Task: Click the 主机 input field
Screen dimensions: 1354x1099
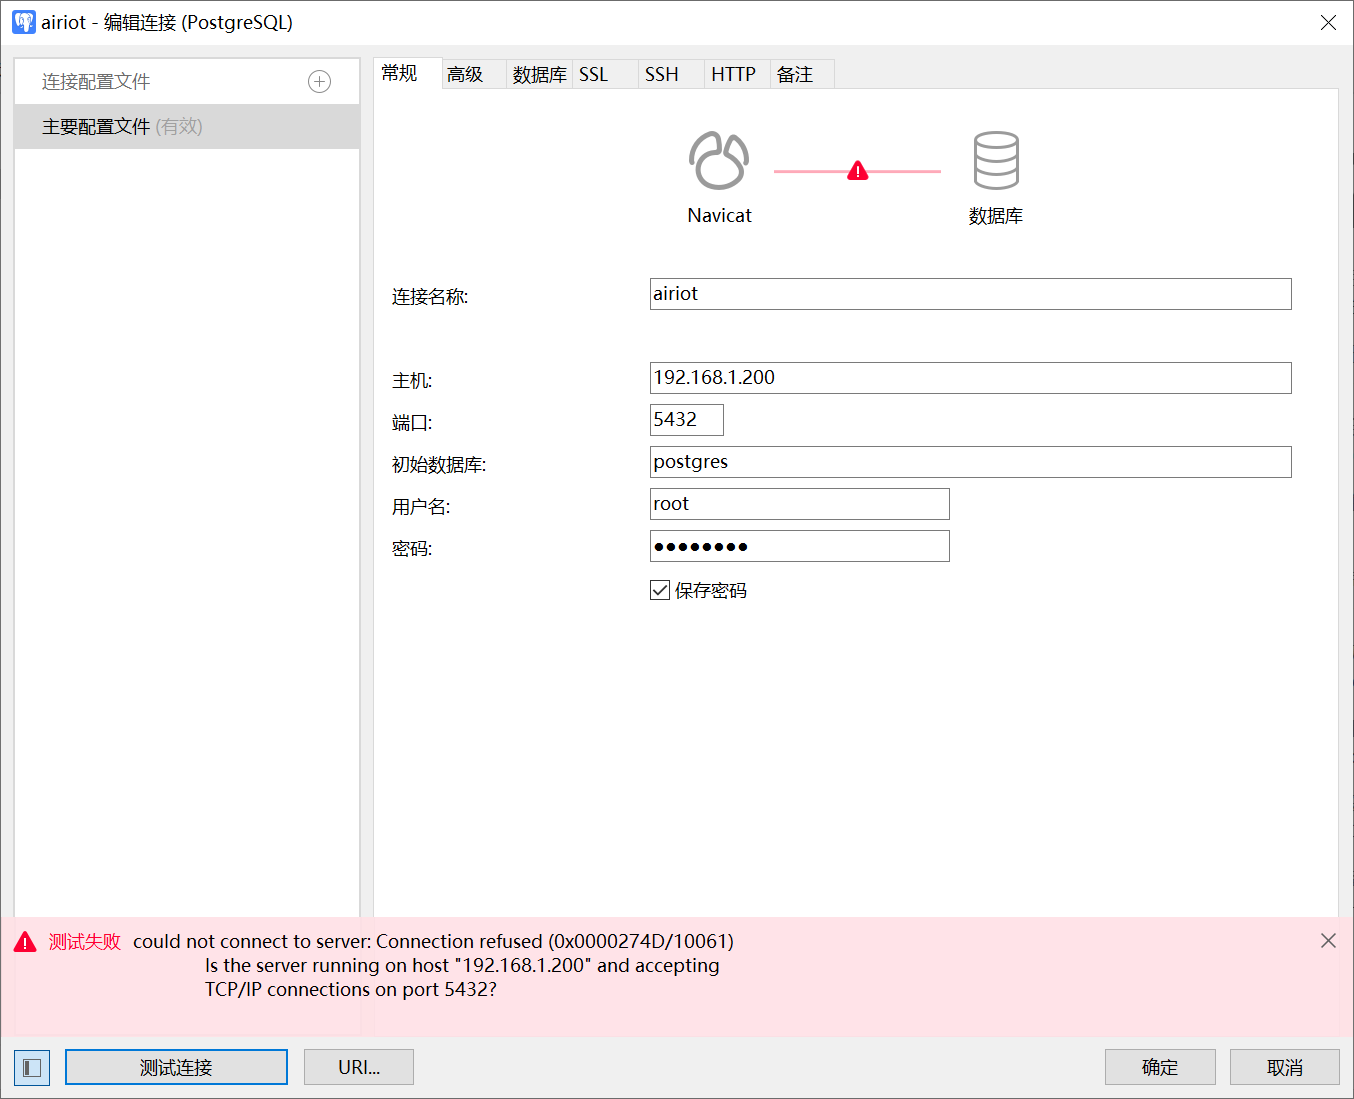Action: [970, 378]
